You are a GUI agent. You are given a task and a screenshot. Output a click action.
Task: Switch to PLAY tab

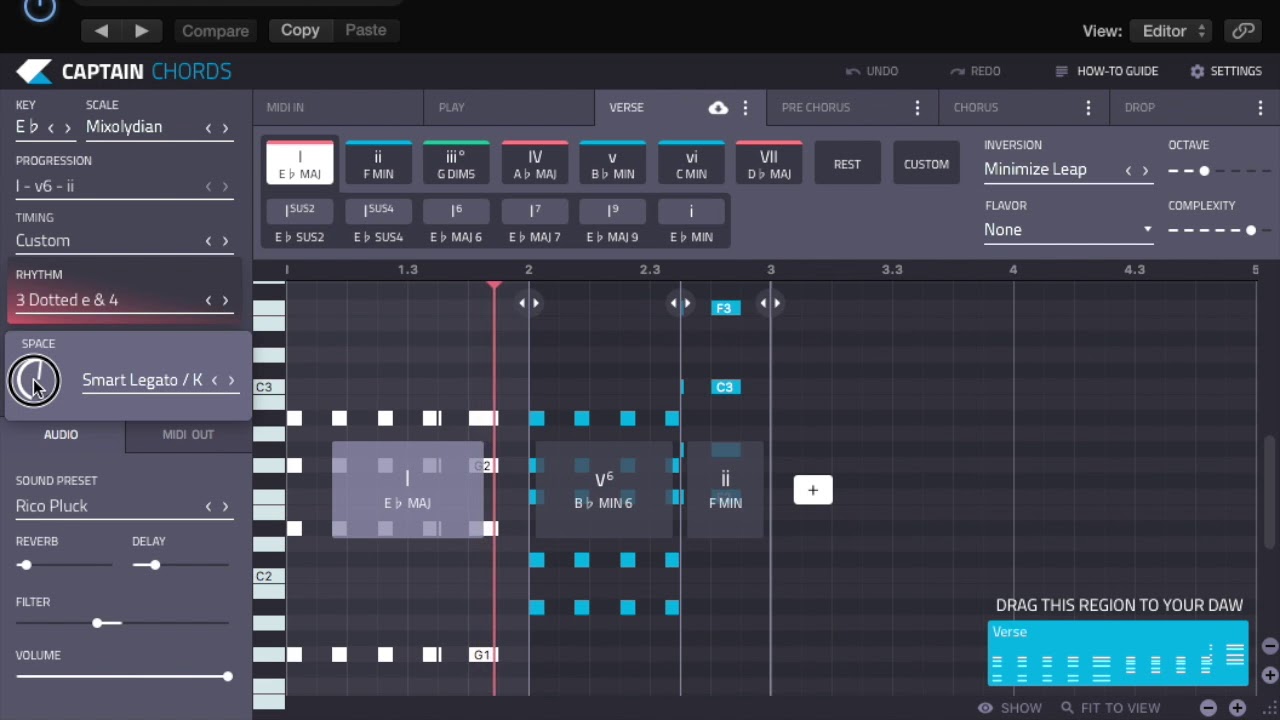(509, 107)
